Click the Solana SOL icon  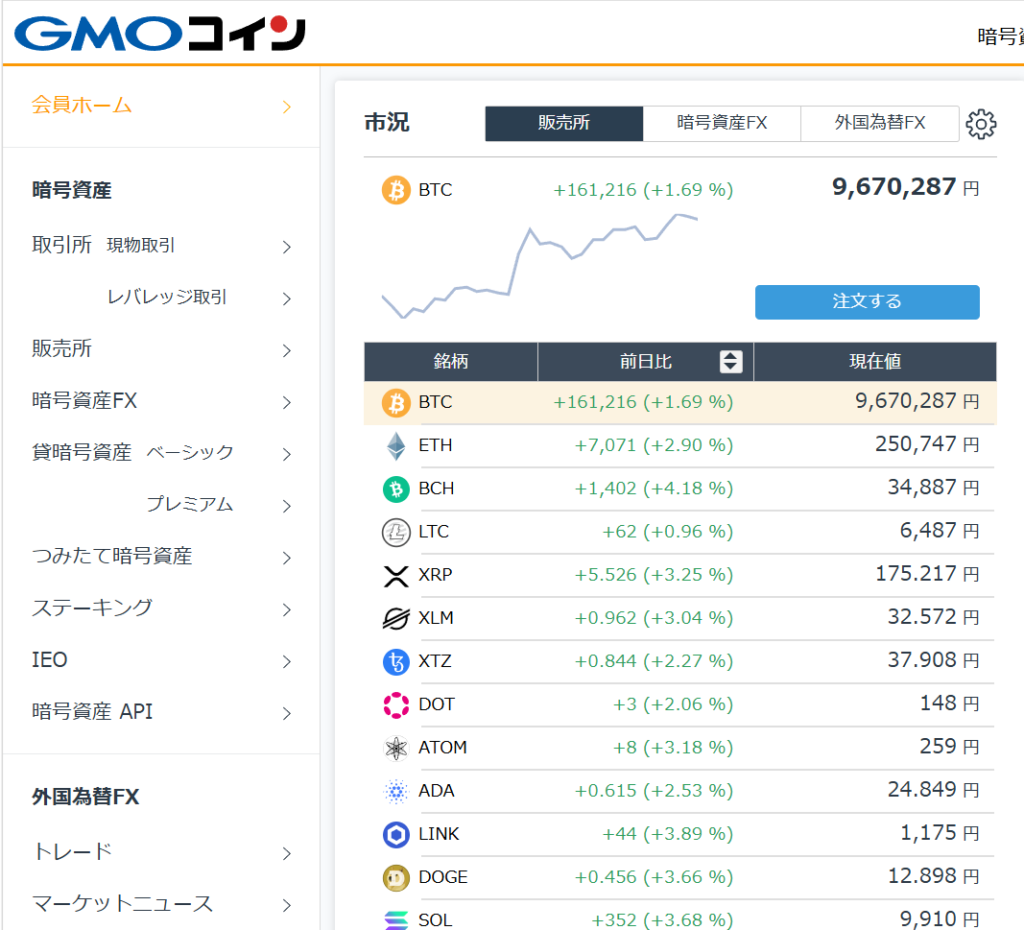pyautogui.click(x=396, y=920)
